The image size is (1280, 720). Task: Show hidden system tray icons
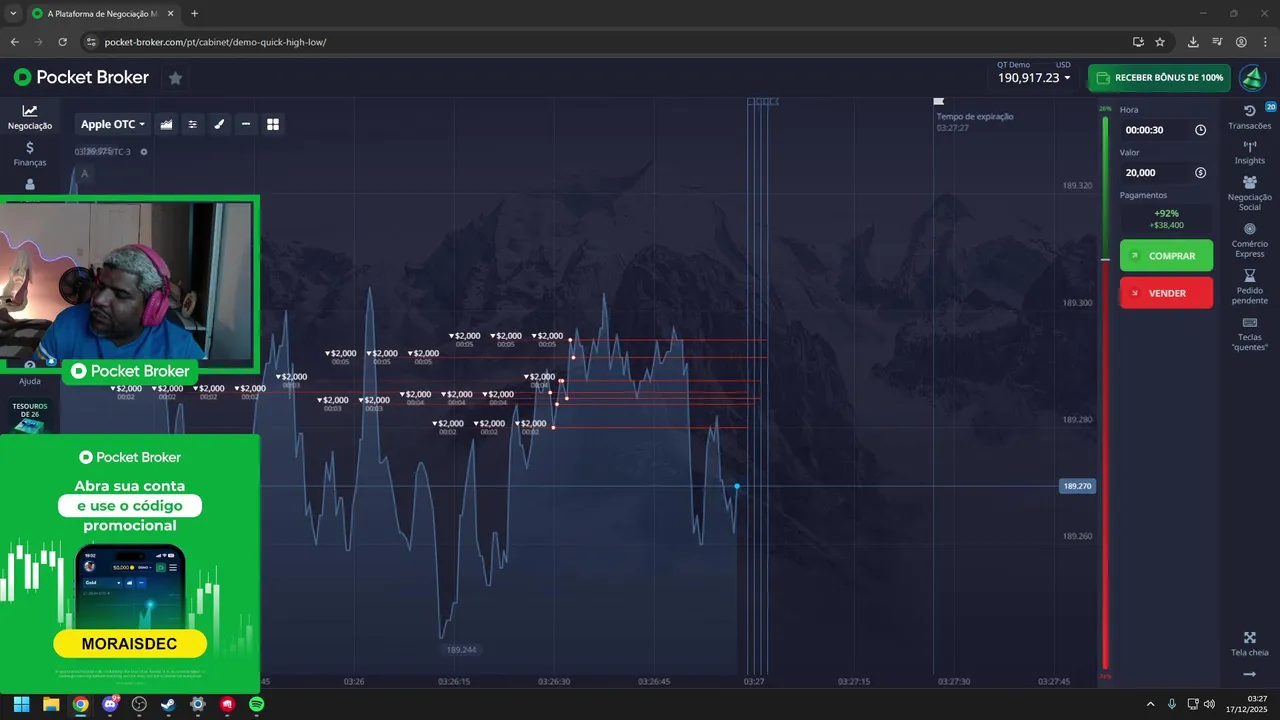1150,704
